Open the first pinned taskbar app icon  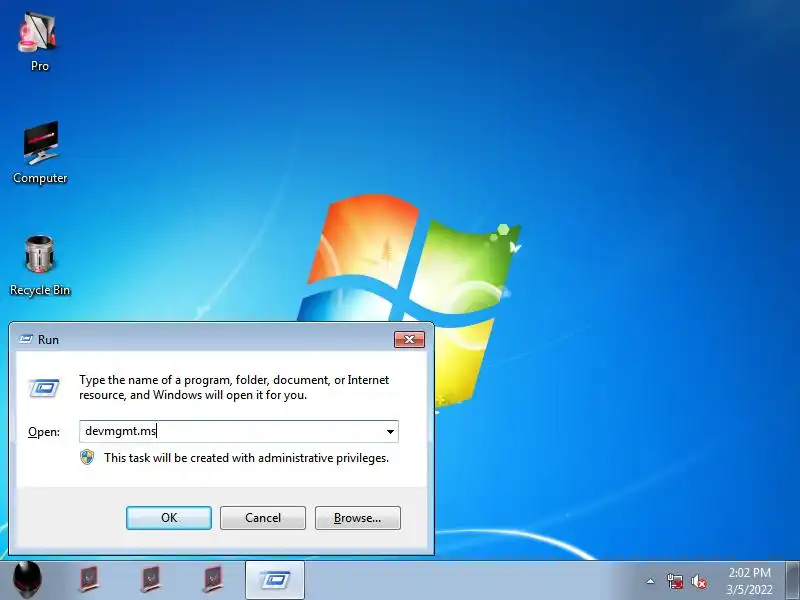[89, 580]
